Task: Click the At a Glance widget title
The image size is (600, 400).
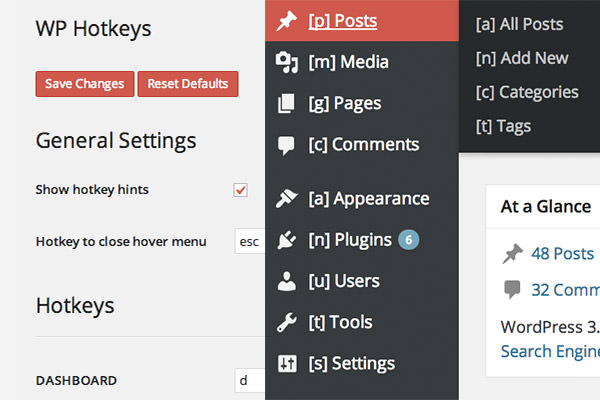Action: [x=546, y=207]
